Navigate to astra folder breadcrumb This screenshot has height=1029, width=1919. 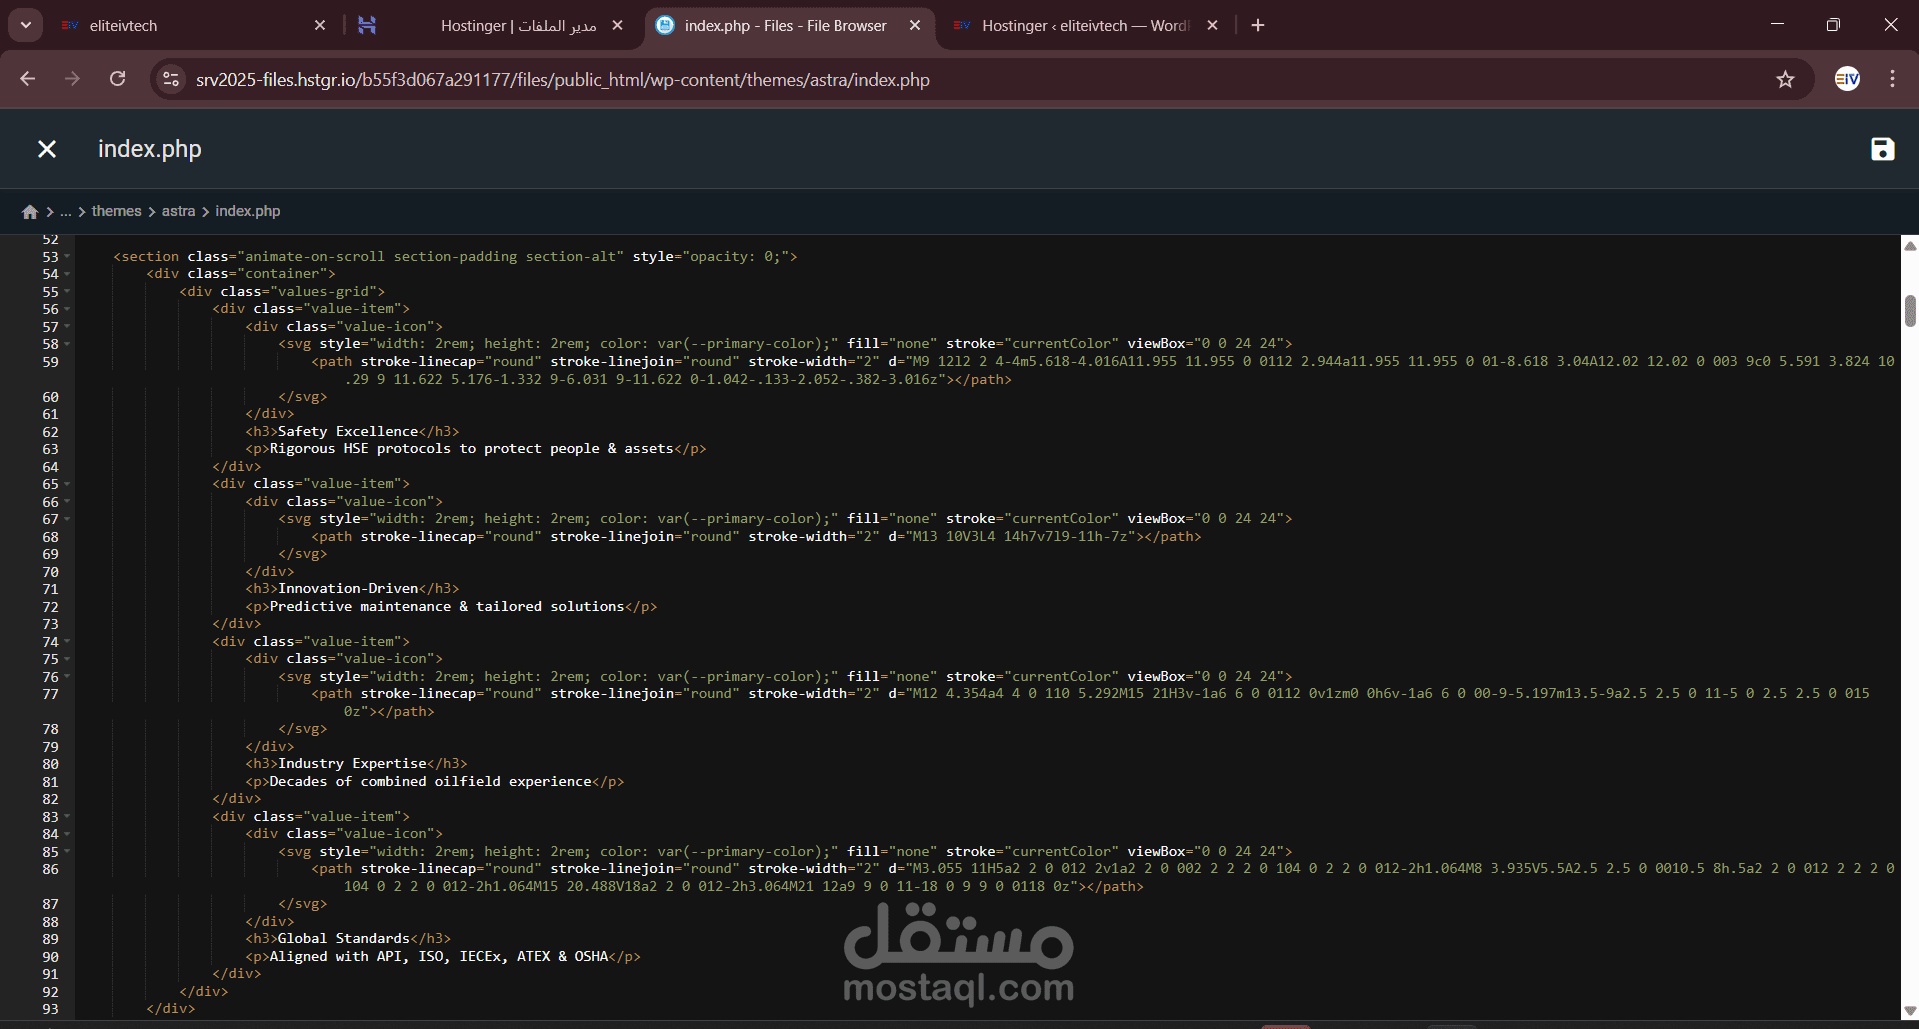coord(178,211)
